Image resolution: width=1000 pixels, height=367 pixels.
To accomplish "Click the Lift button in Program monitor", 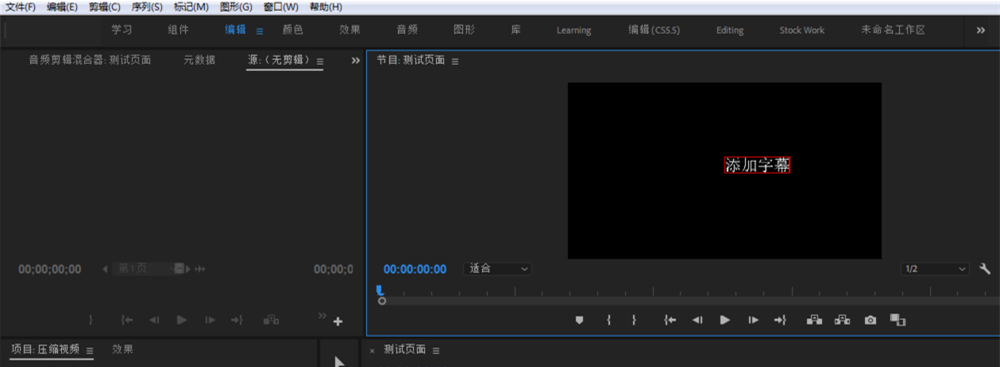I will coord(814,320).
